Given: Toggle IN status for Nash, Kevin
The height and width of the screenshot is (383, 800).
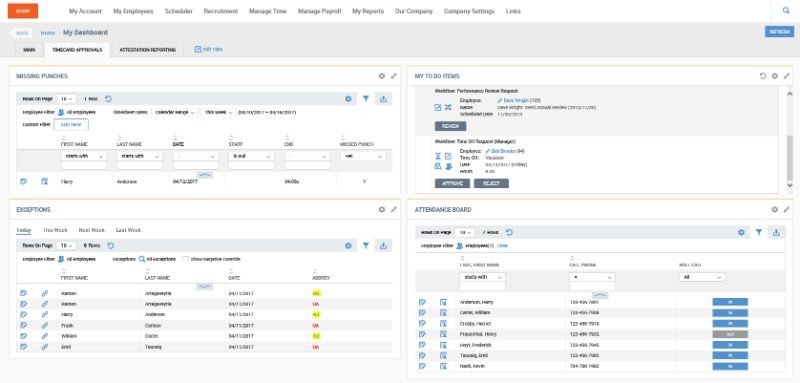Looking at the screenshot, I should pyautogui.click(x=730, y=367).
